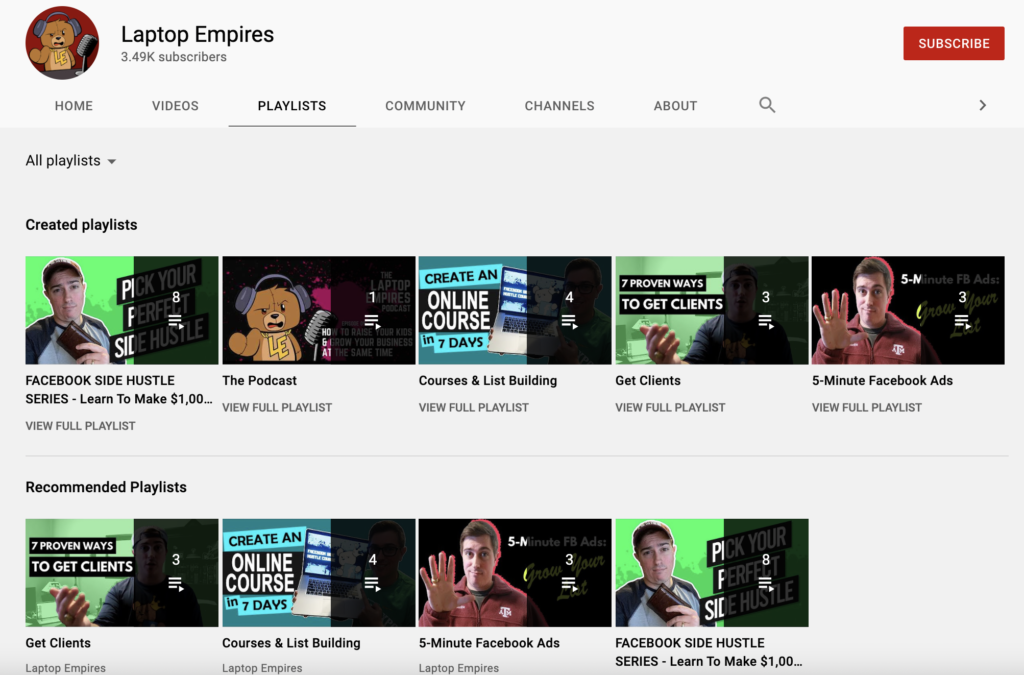Open created Get Clients playlist title
1024x675 pixels.
tap(648, 381)
